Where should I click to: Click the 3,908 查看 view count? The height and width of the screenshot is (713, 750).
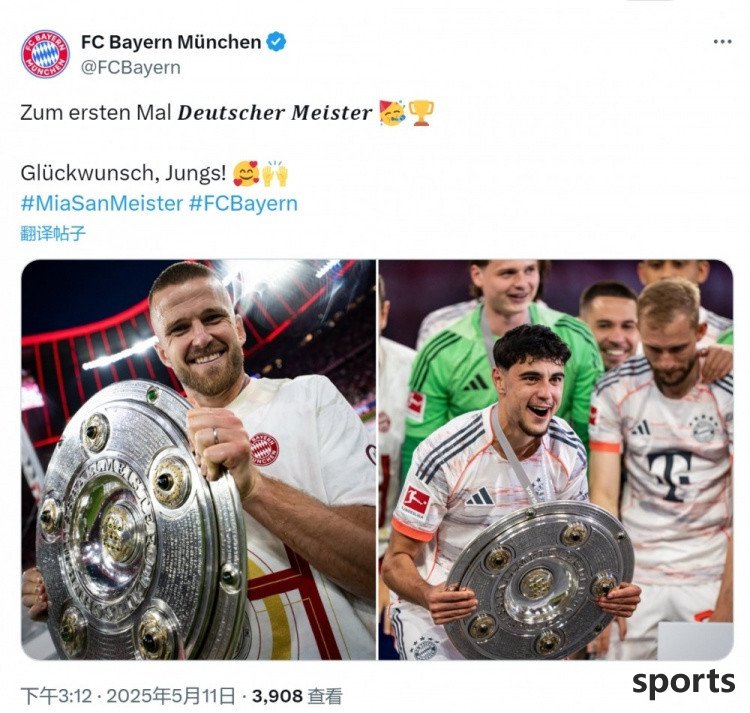point(297,696)
